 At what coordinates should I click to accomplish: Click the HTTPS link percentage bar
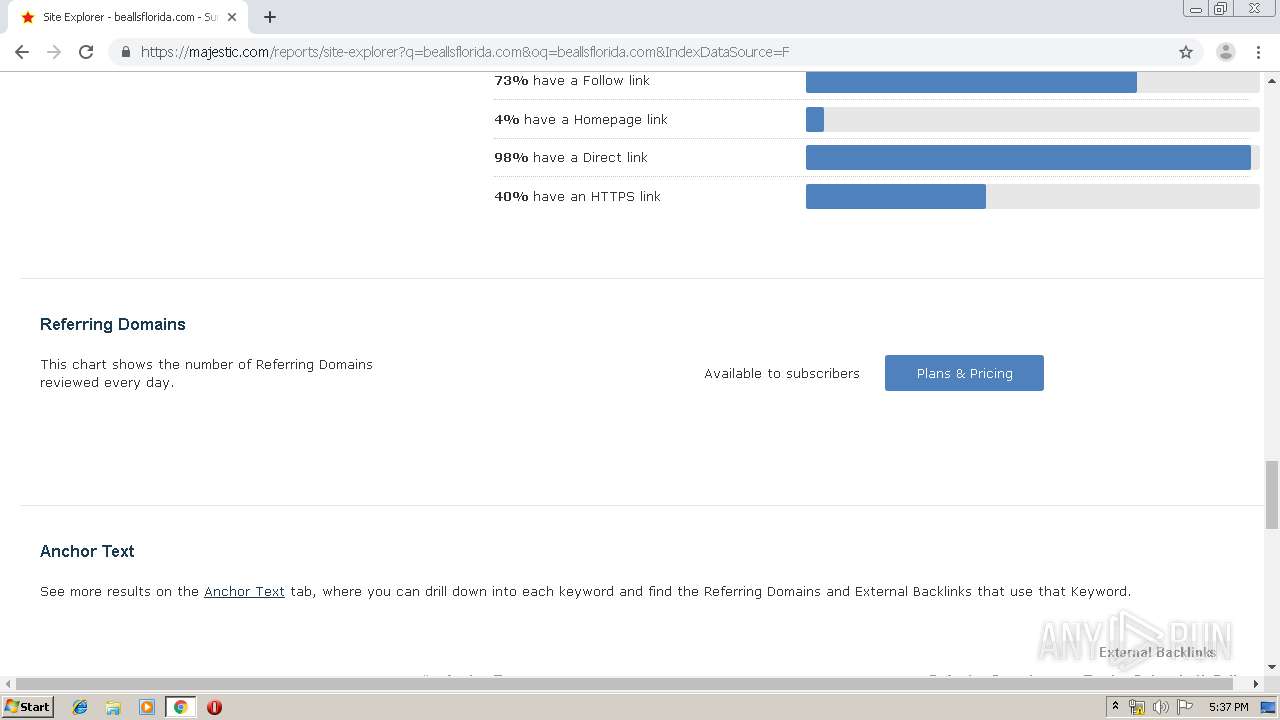pos(1032,197)
